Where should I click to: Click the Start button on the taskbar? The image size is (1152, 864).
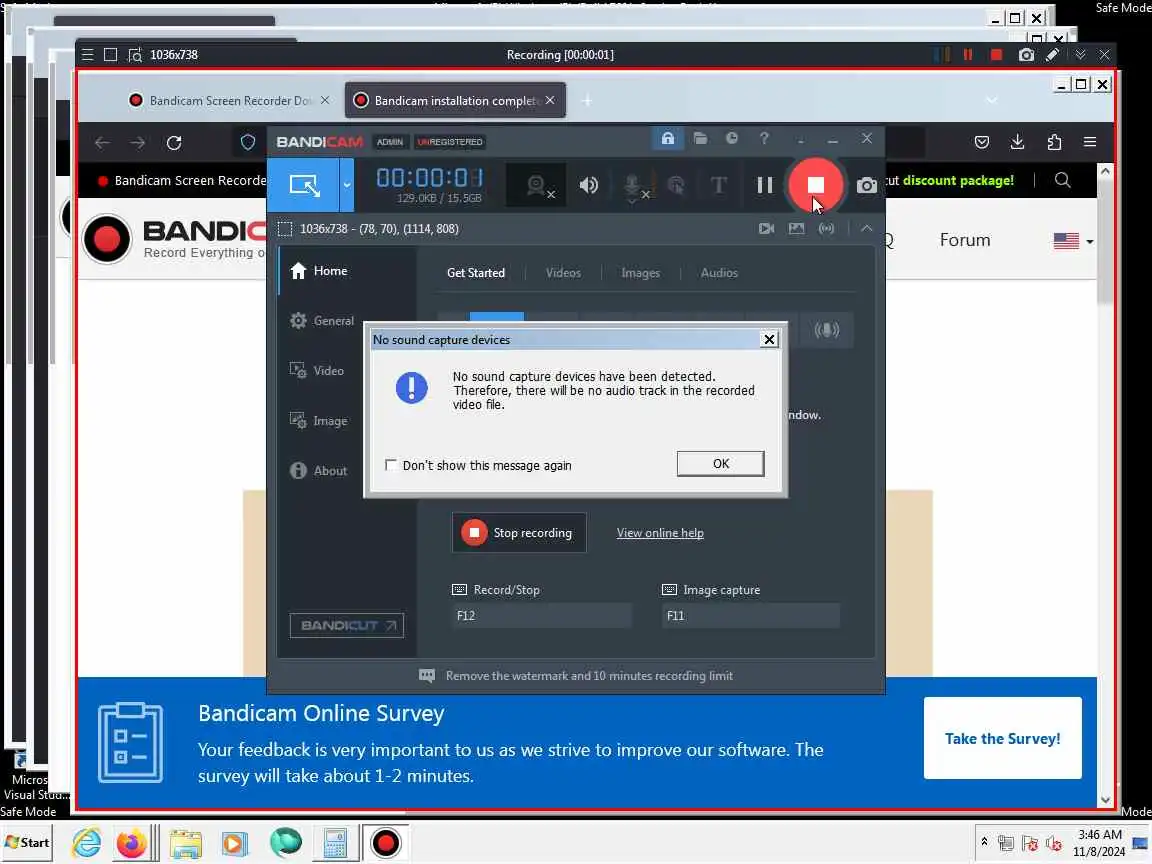[x=28, y=843]
